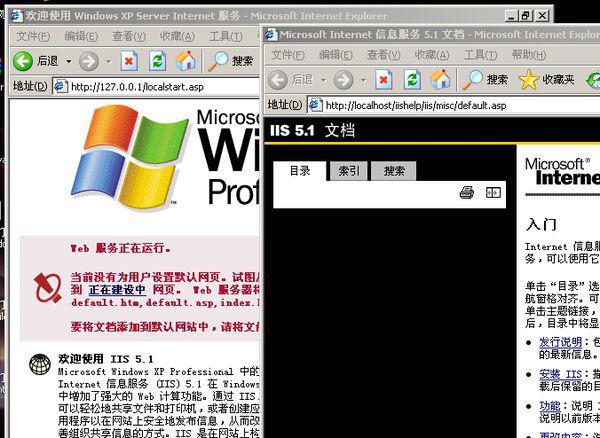Click address field with 127.0.0.1/localstart.asp
Screen dimensions: 600x438
[x=156, y=86]
